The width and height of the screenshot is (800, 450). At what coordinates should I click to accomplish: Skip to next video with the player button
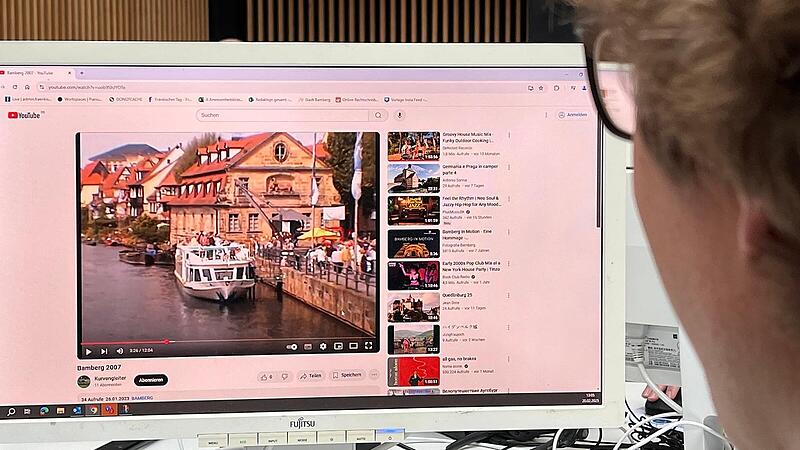[104, 351]
